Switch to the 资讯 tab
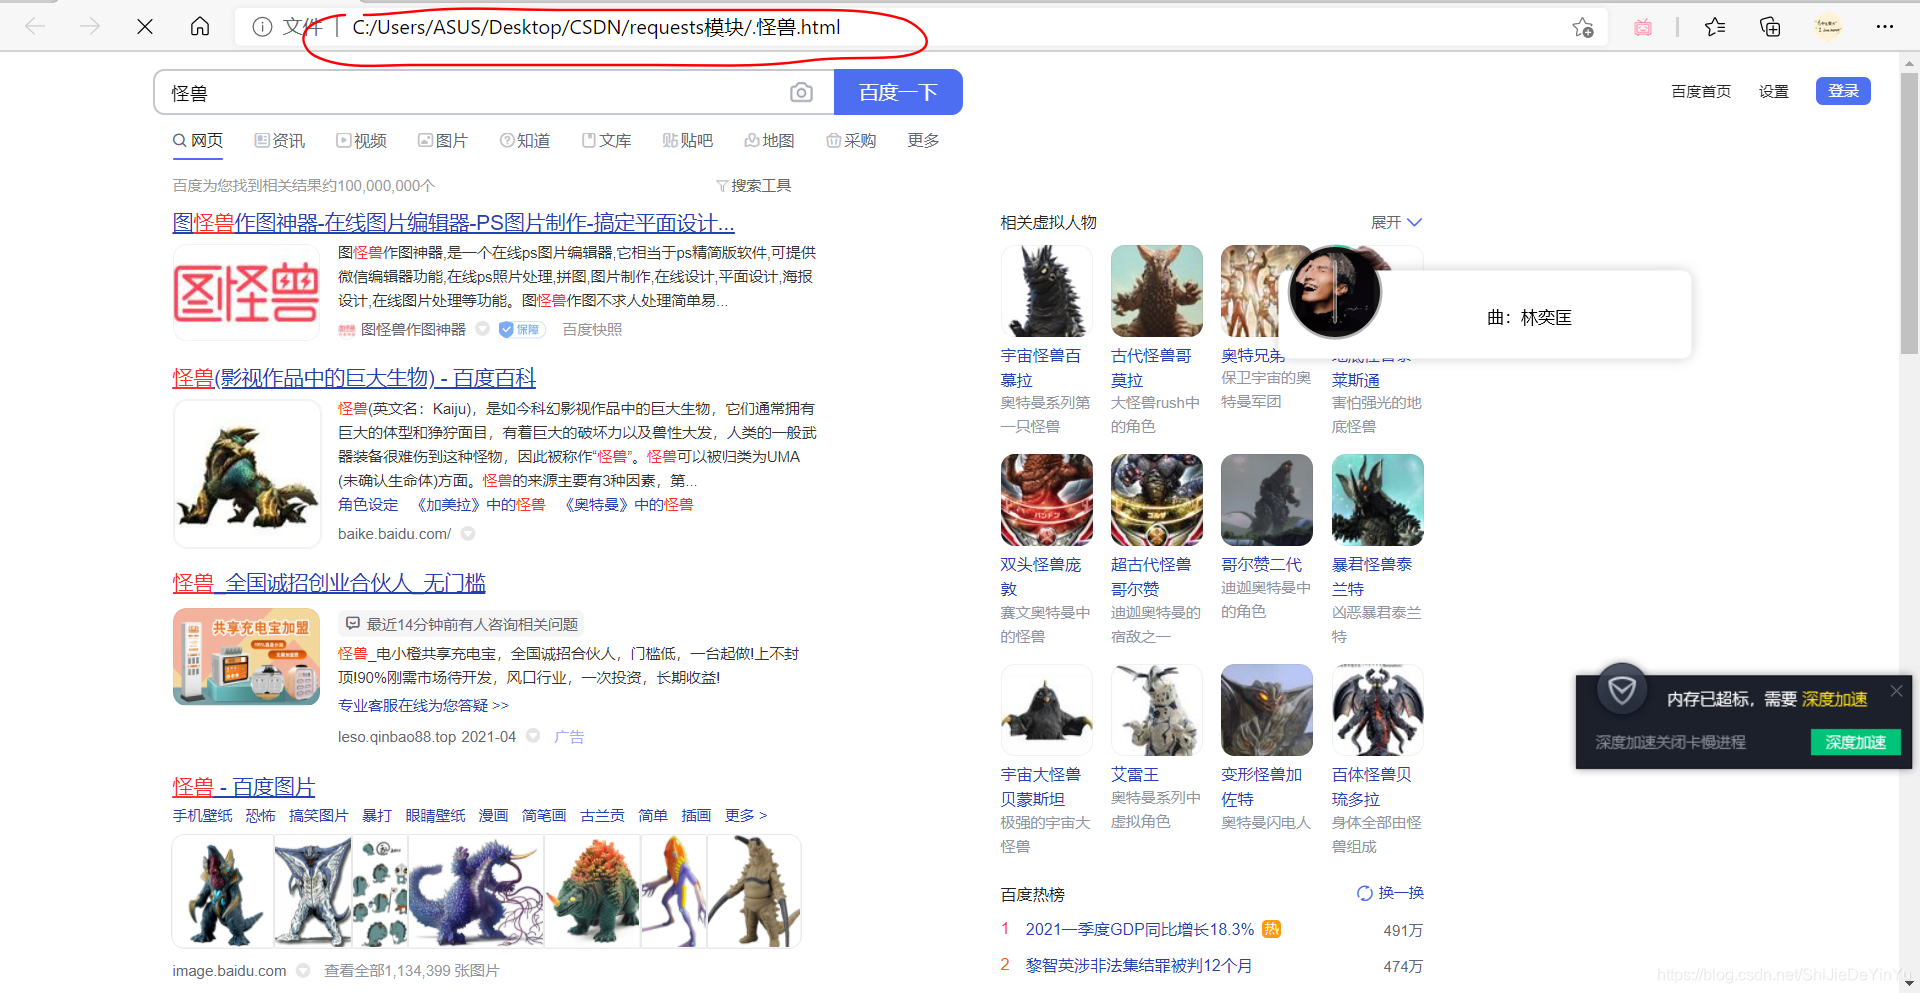 pos(280,140)
